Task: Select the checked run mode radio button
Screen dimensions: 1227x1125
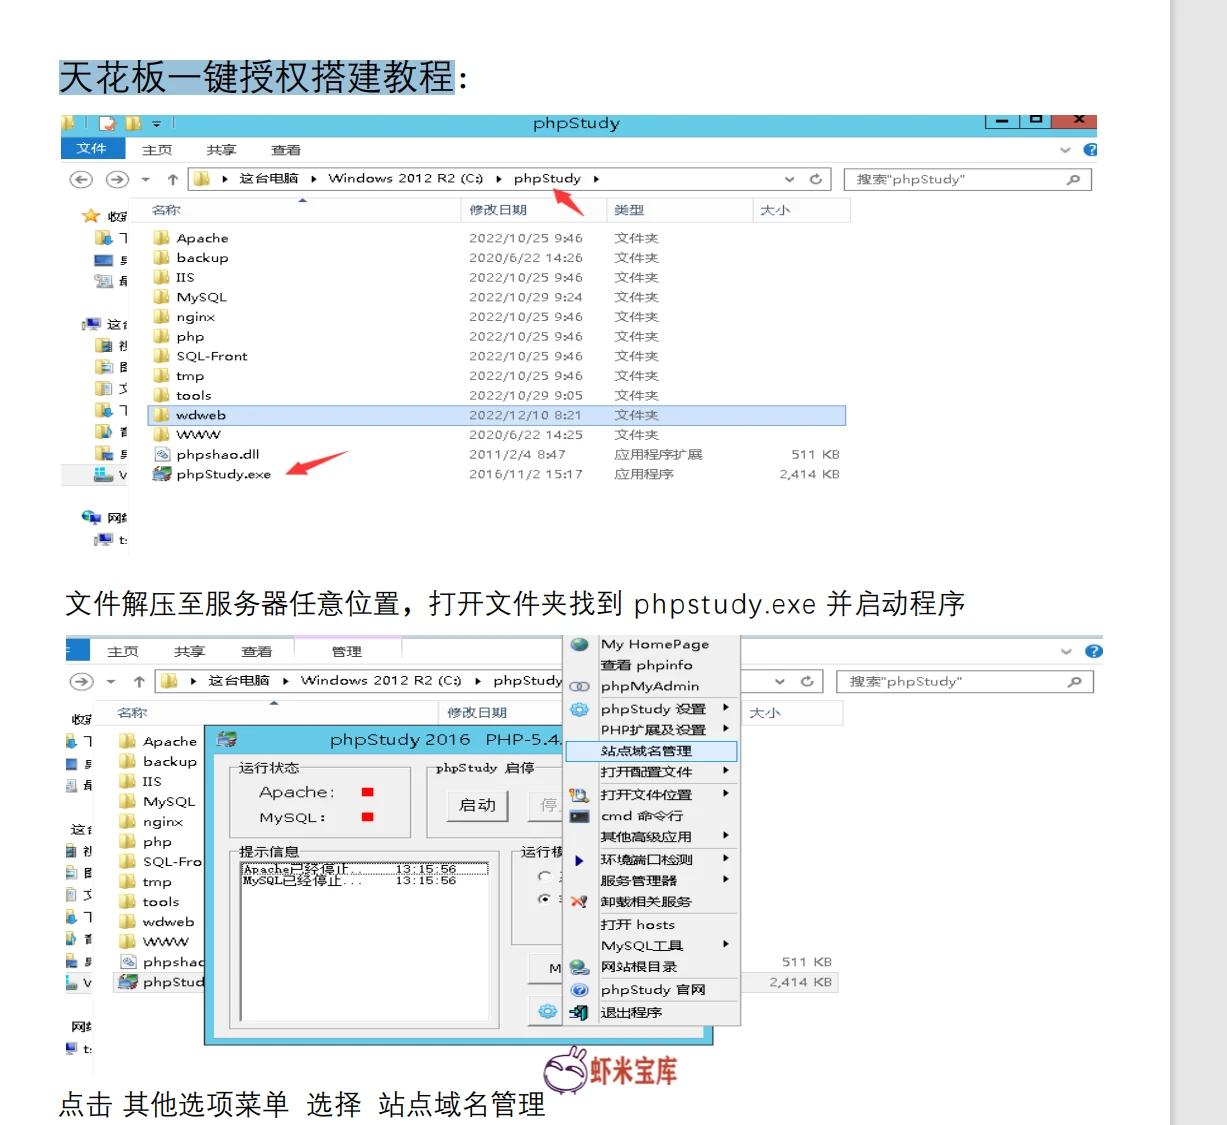Action: 544,899
